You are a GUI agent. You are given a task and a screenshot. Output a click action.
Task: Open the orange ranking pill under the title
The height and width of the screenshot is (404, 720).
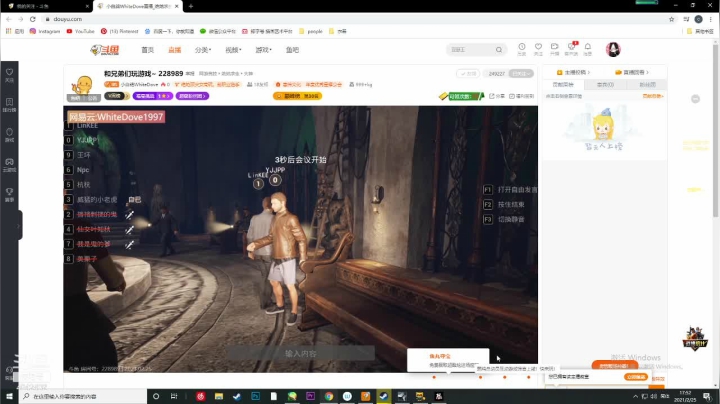298,96
